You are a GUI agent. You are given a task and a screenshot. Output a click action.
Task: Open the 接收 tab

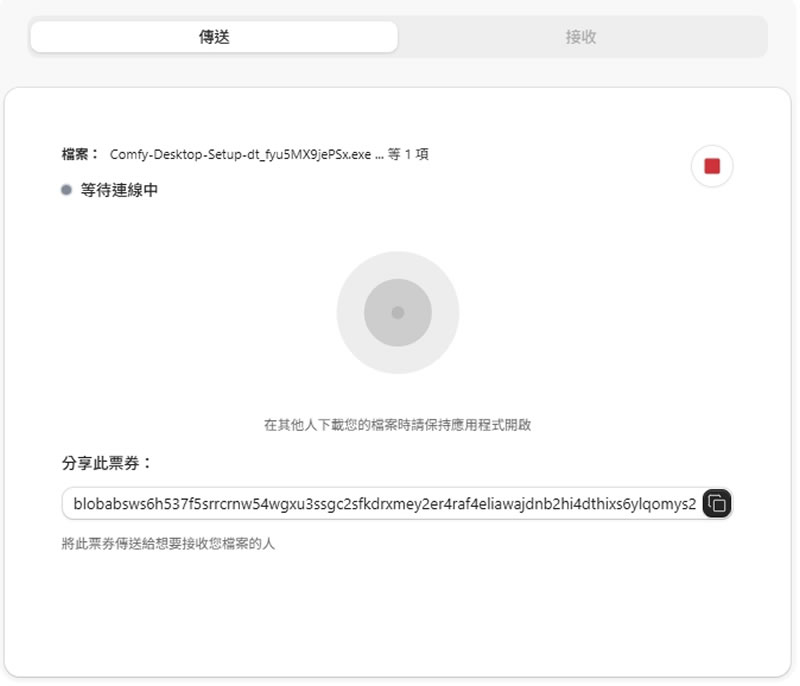581,37
